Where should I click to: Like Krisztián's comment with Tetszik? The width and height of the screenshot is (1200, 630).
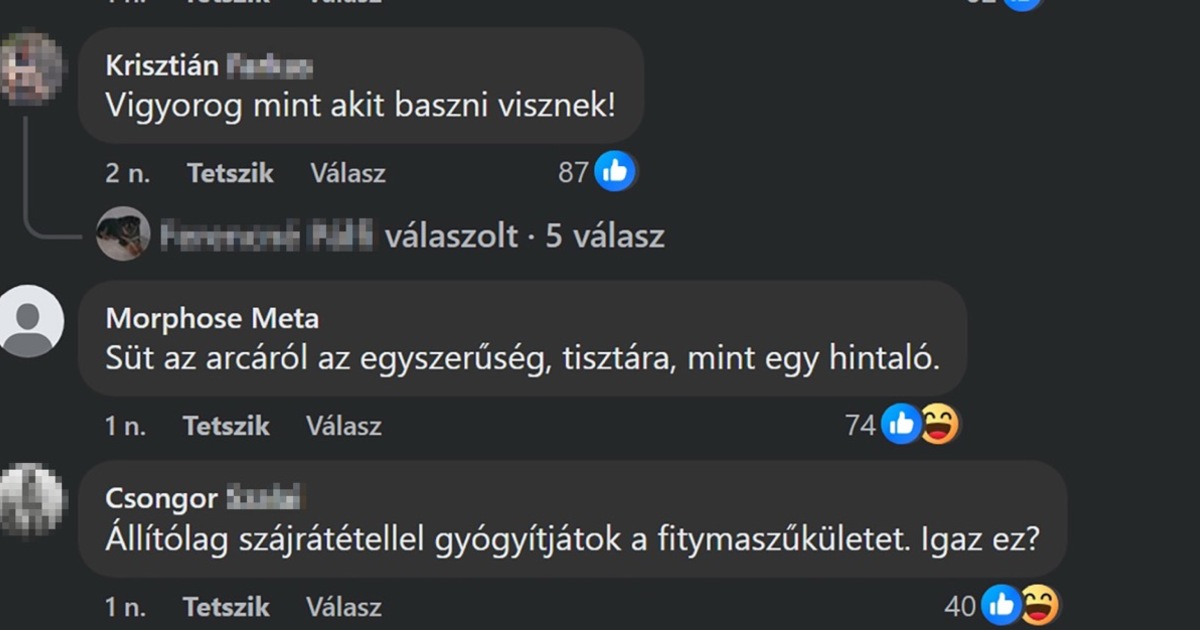[230, 173]
